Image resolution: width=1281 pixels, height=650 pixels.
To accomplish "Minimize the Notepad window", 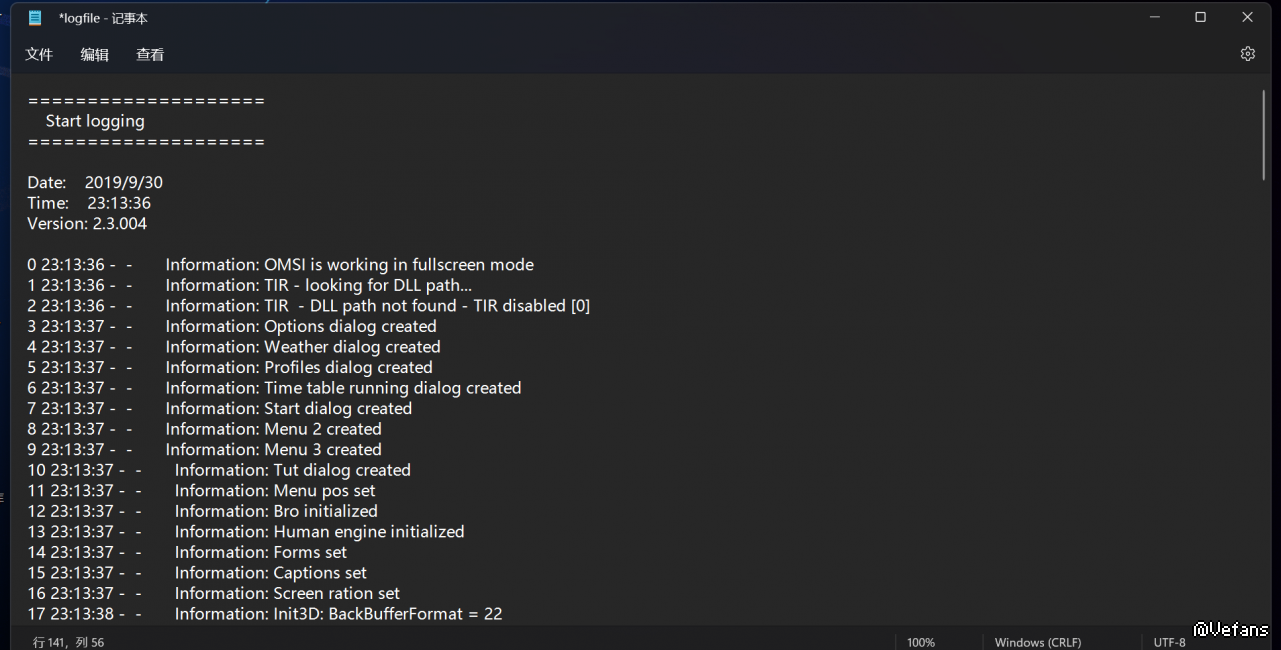I will point(1155,17).
